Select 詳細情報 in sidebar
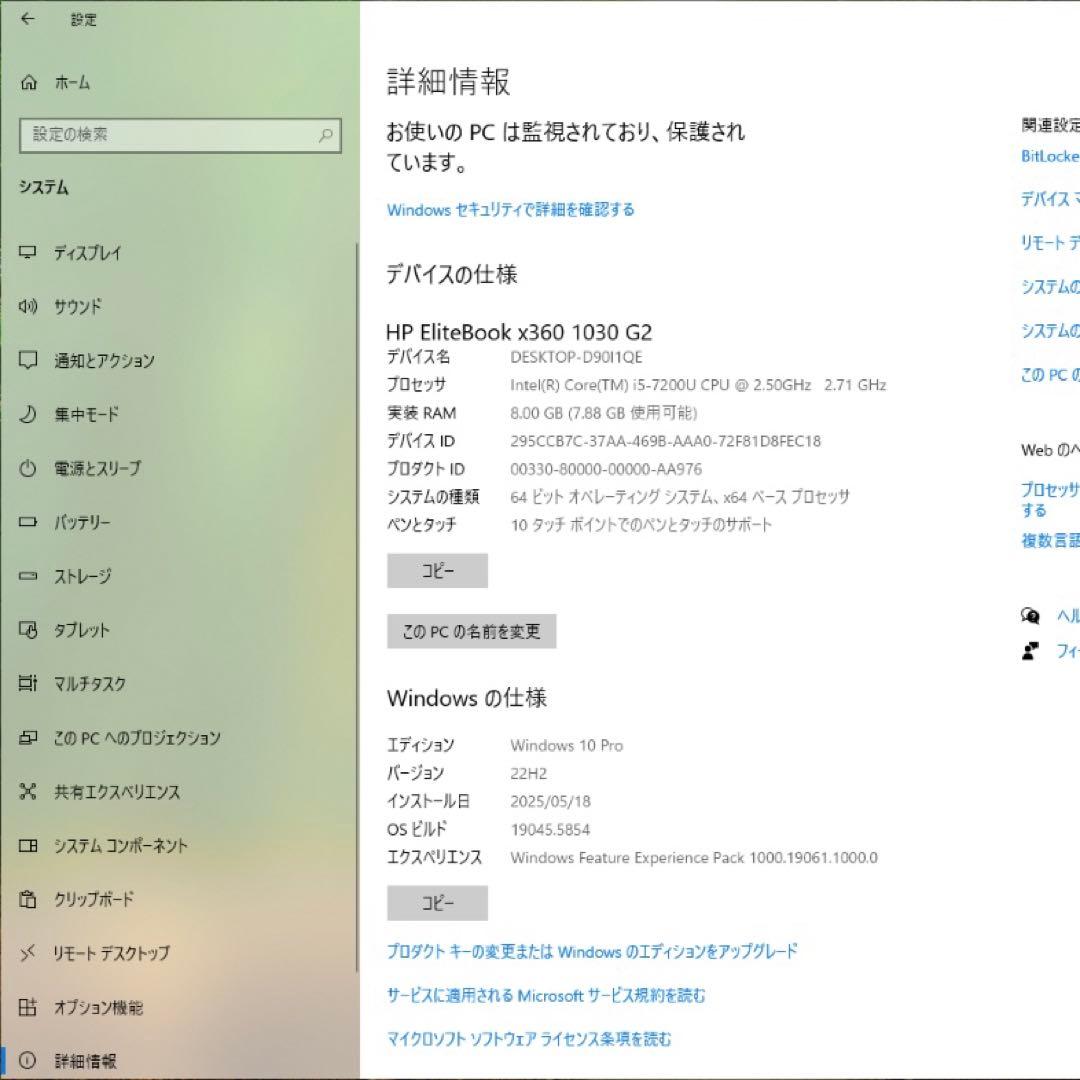The height and width of the screenshot is (1080, 1080). point(84,1062)
